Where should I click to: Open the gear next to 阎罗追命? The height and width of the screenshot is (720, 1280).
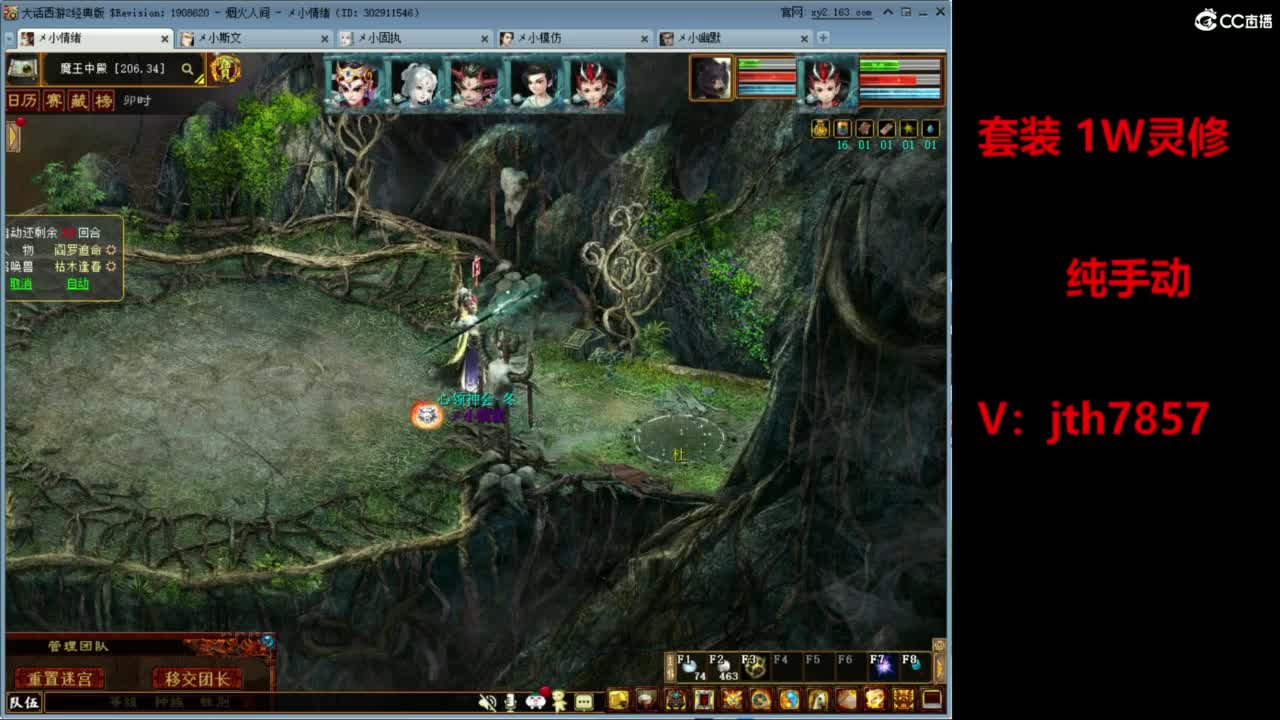click(x=111, y=250)
